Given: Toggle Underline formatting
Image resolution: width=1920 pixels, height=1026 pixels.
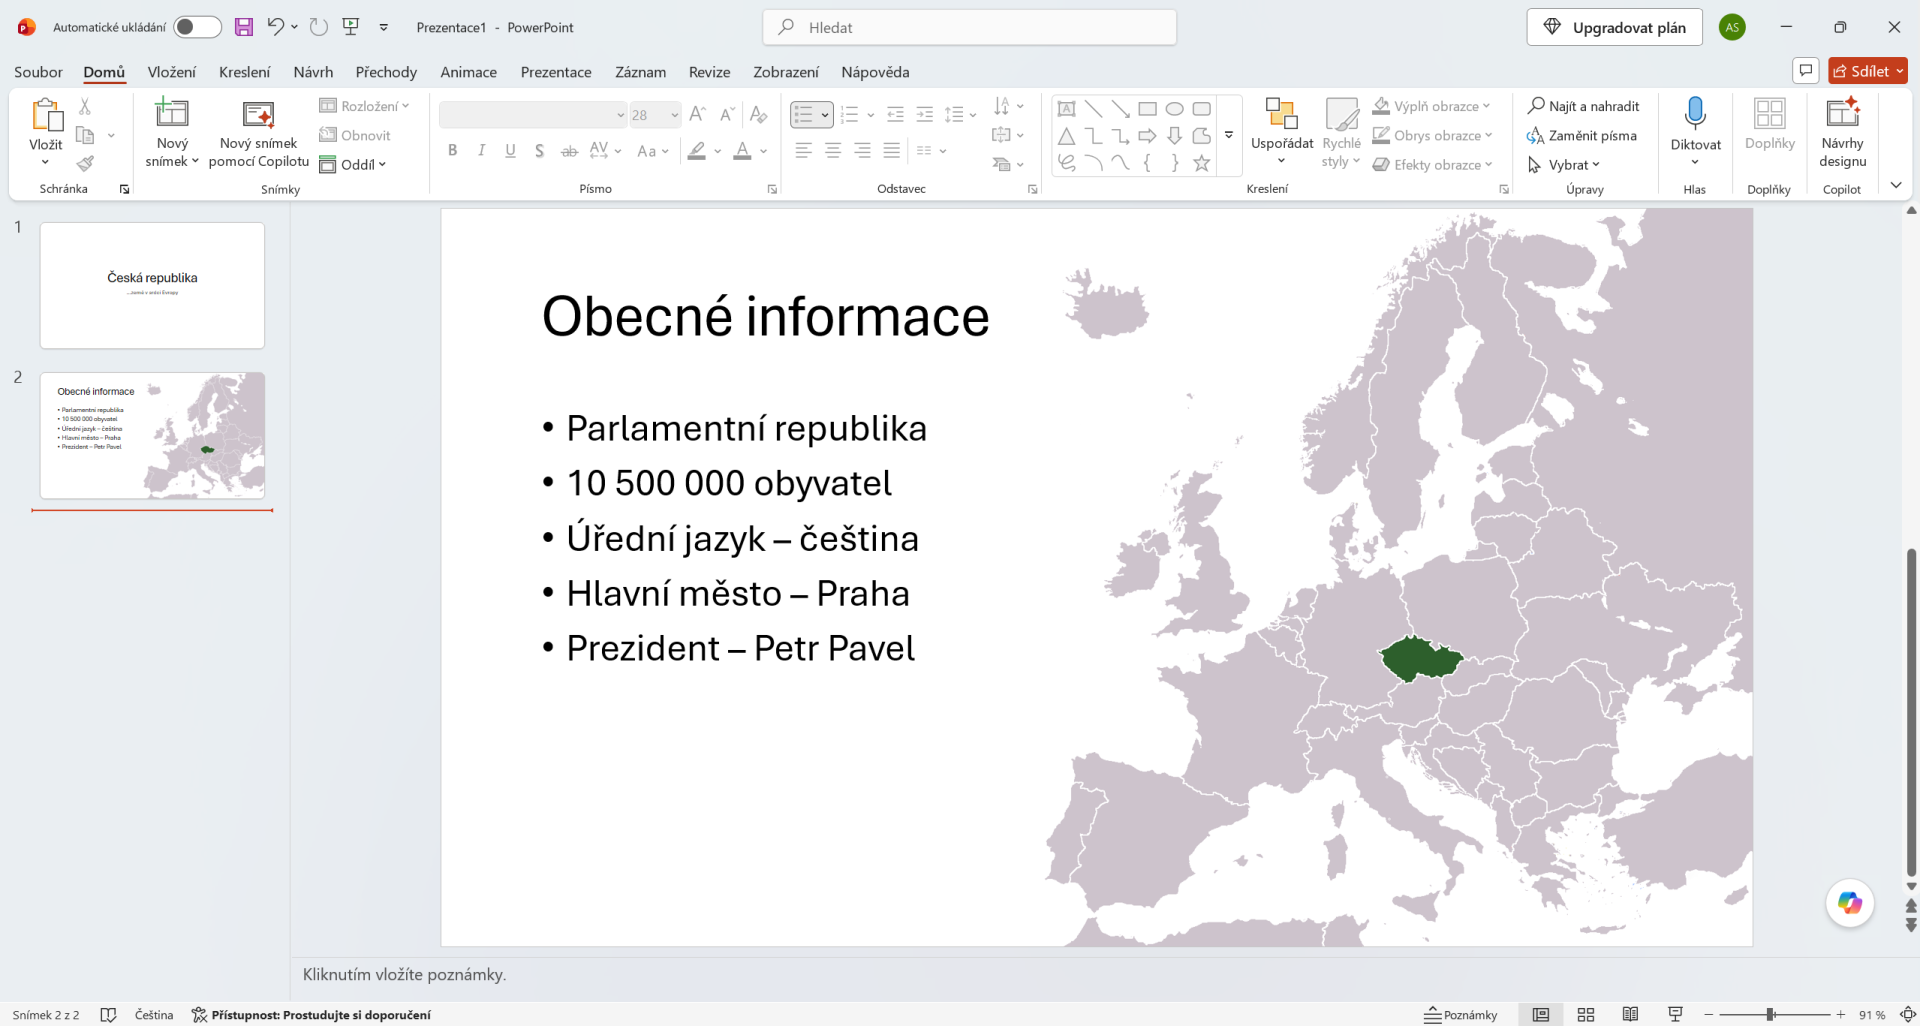Looking at the screenshot, I should coord(510,150).
